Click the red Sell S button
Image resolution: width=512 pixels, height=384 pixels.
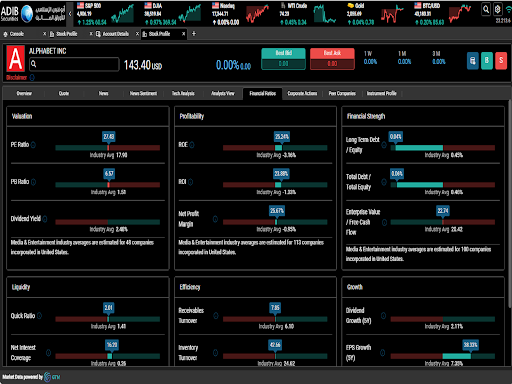coord(501,61)
